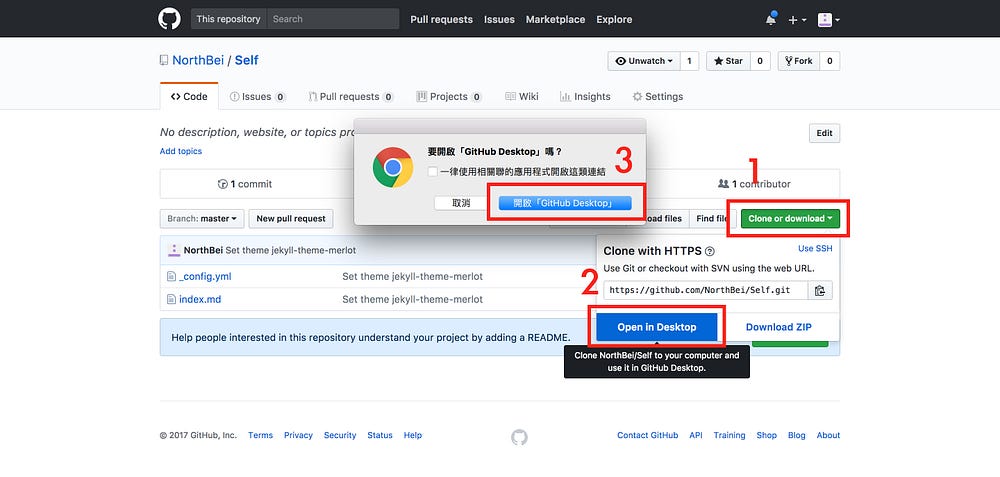Fork the repository

pyautogui.click(x=798, y=61)
